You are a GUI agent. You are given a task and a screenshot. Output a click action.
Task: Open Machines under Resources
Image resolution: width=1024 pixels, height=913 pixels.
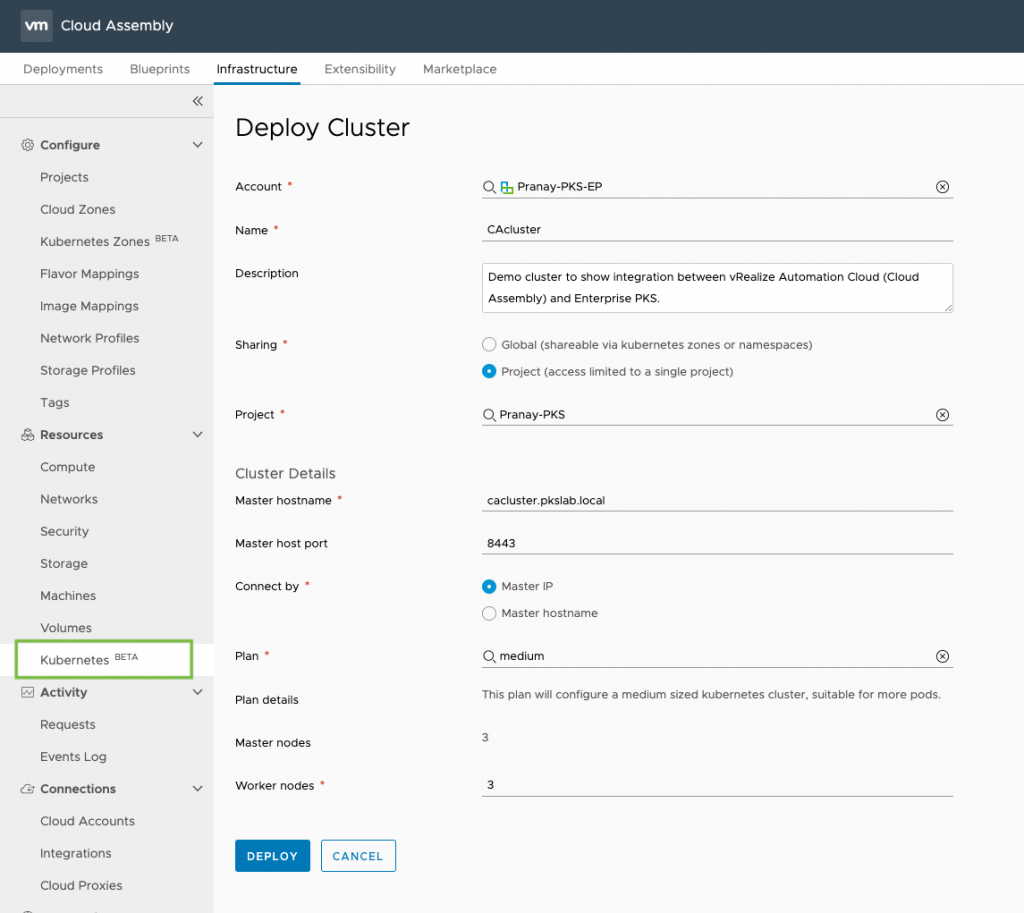68,596
